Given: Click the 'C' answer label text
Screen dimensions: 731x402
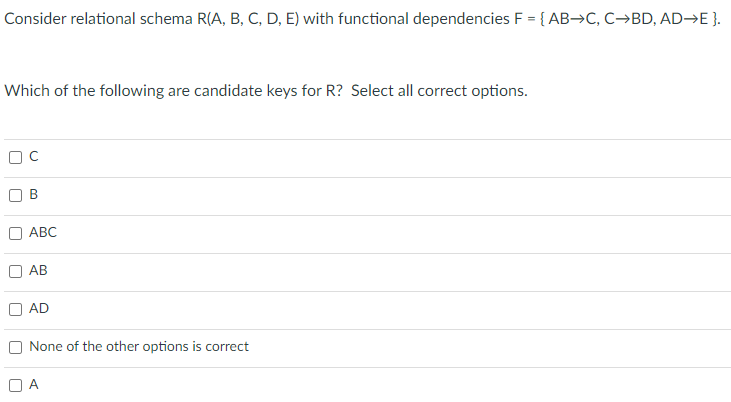Looking at the screenshot, I should click(x=34, y=156).
